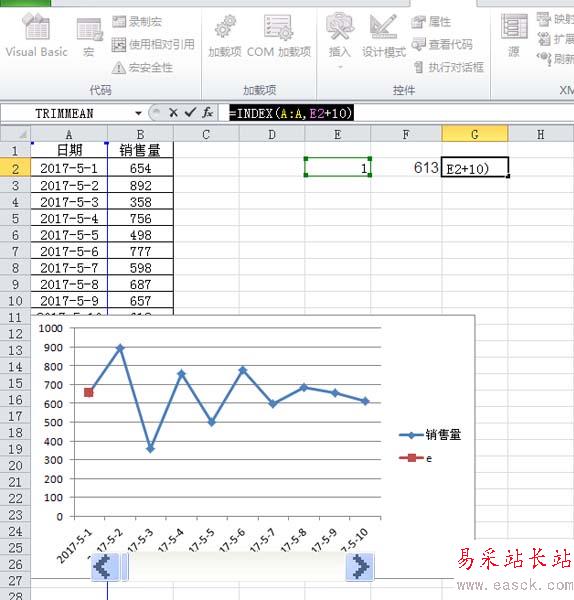Select row 1 header
Screen dimensions: 574x600
click(x=15, y=150)
